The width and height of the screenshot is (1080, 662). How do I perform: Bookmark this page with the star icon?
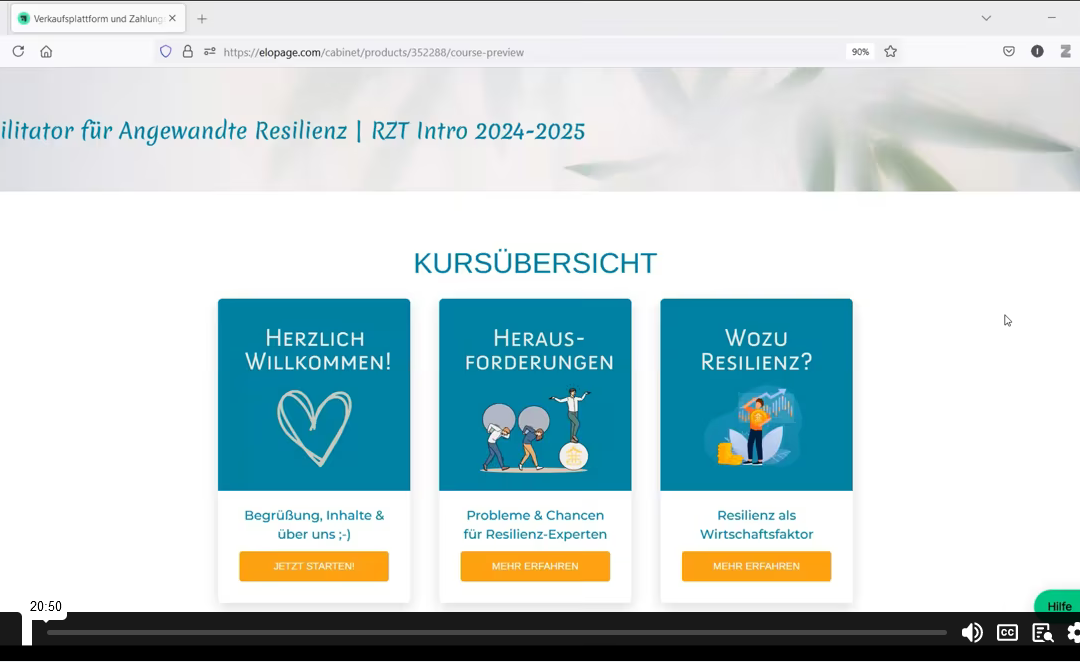click(x=890, y=52)
